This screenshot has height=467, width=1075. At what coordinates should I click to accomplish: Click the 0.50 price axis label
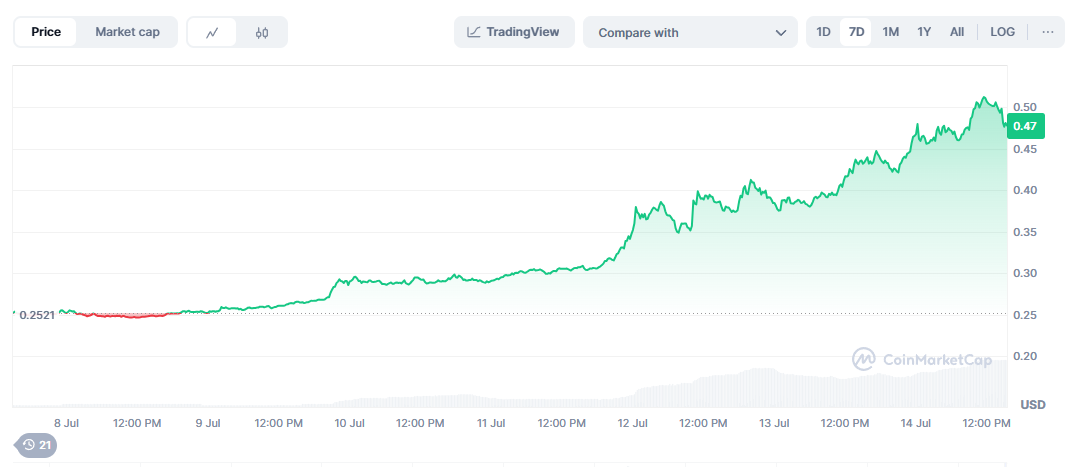(1024, 107)
